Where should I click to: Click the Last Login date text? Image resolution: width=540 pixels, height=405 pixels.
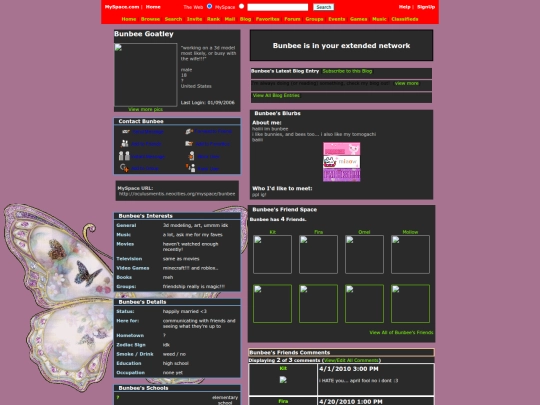(208, 102)
